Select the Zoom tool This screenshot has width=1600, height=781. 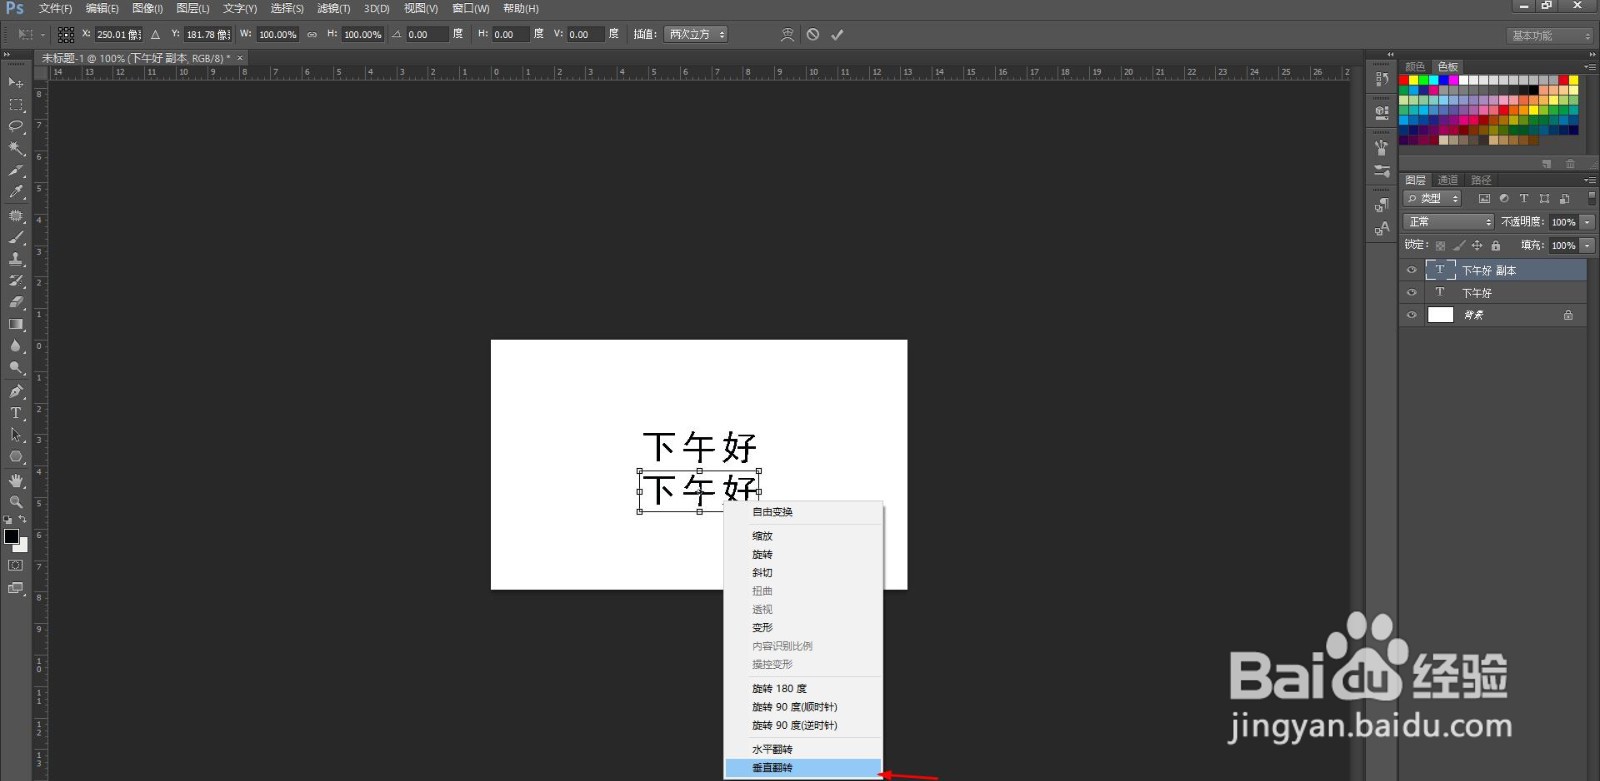tap(16, 502)
